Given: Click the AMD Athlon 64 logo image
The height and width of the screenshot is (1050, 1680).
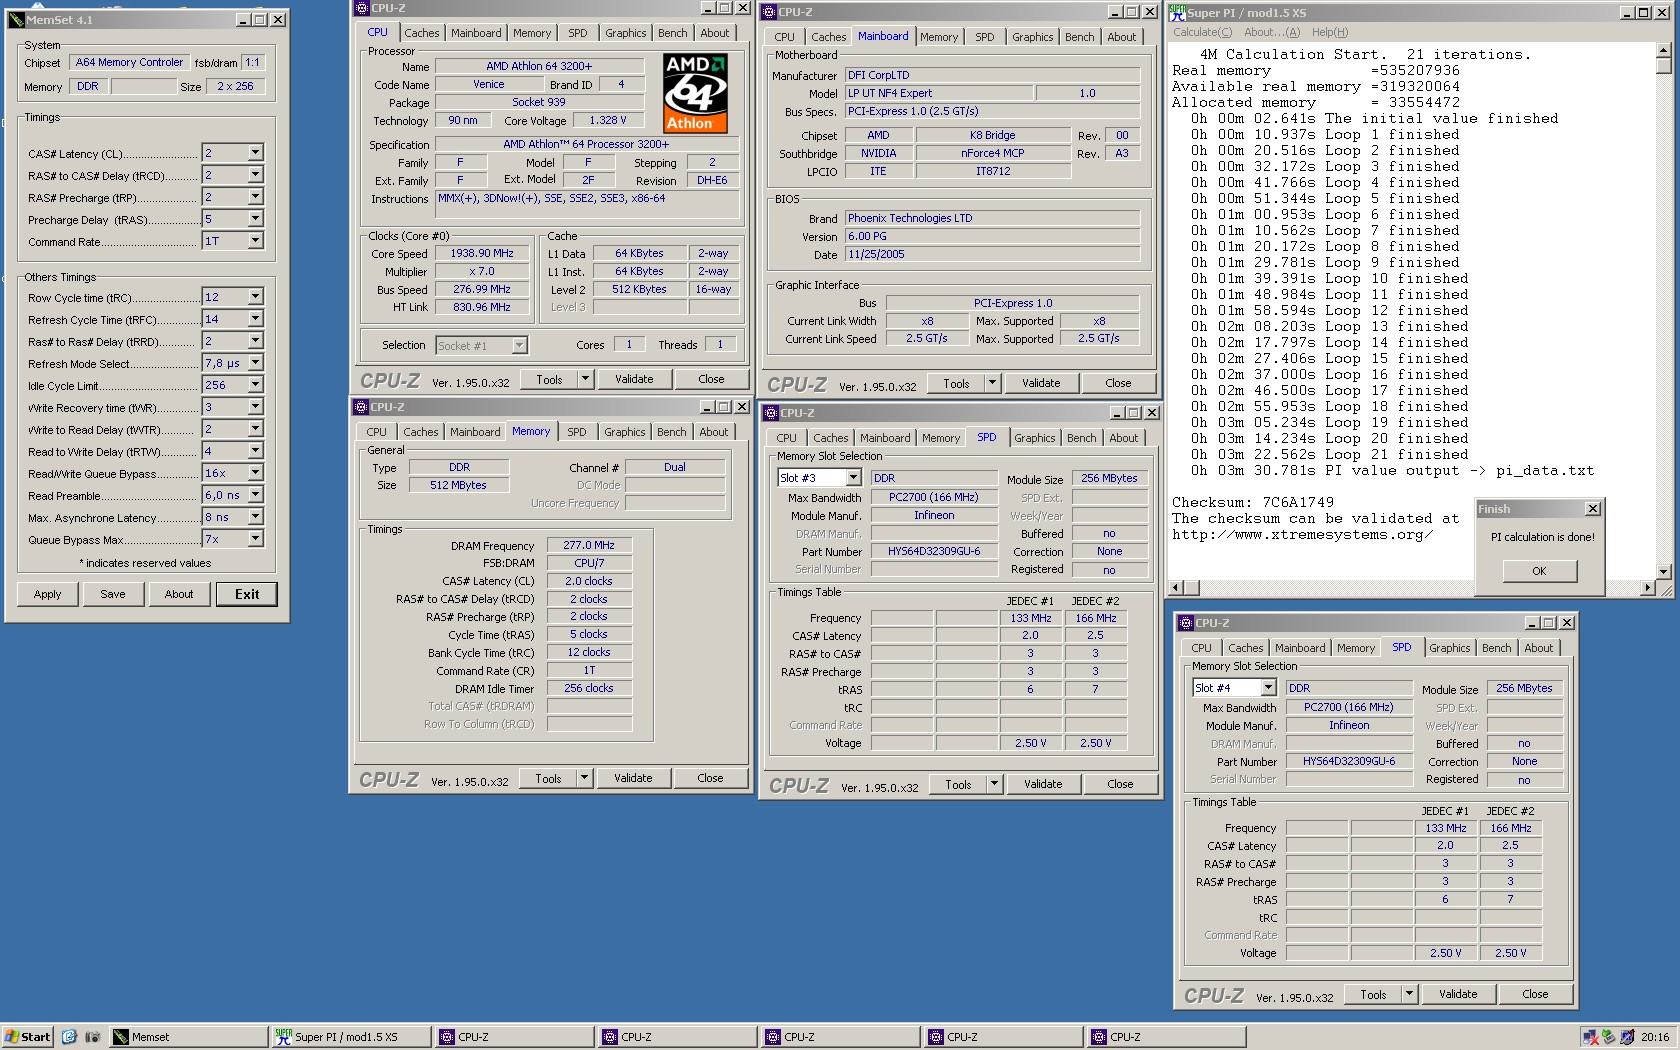Looking at the screenshot, I should [x=695, y=93].
